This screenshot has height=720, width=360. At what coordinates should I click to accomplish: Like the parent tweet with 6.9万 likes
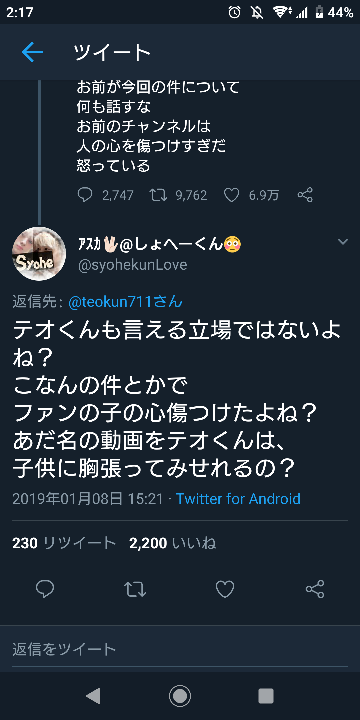pyautogui.click(x=231, y=195)
